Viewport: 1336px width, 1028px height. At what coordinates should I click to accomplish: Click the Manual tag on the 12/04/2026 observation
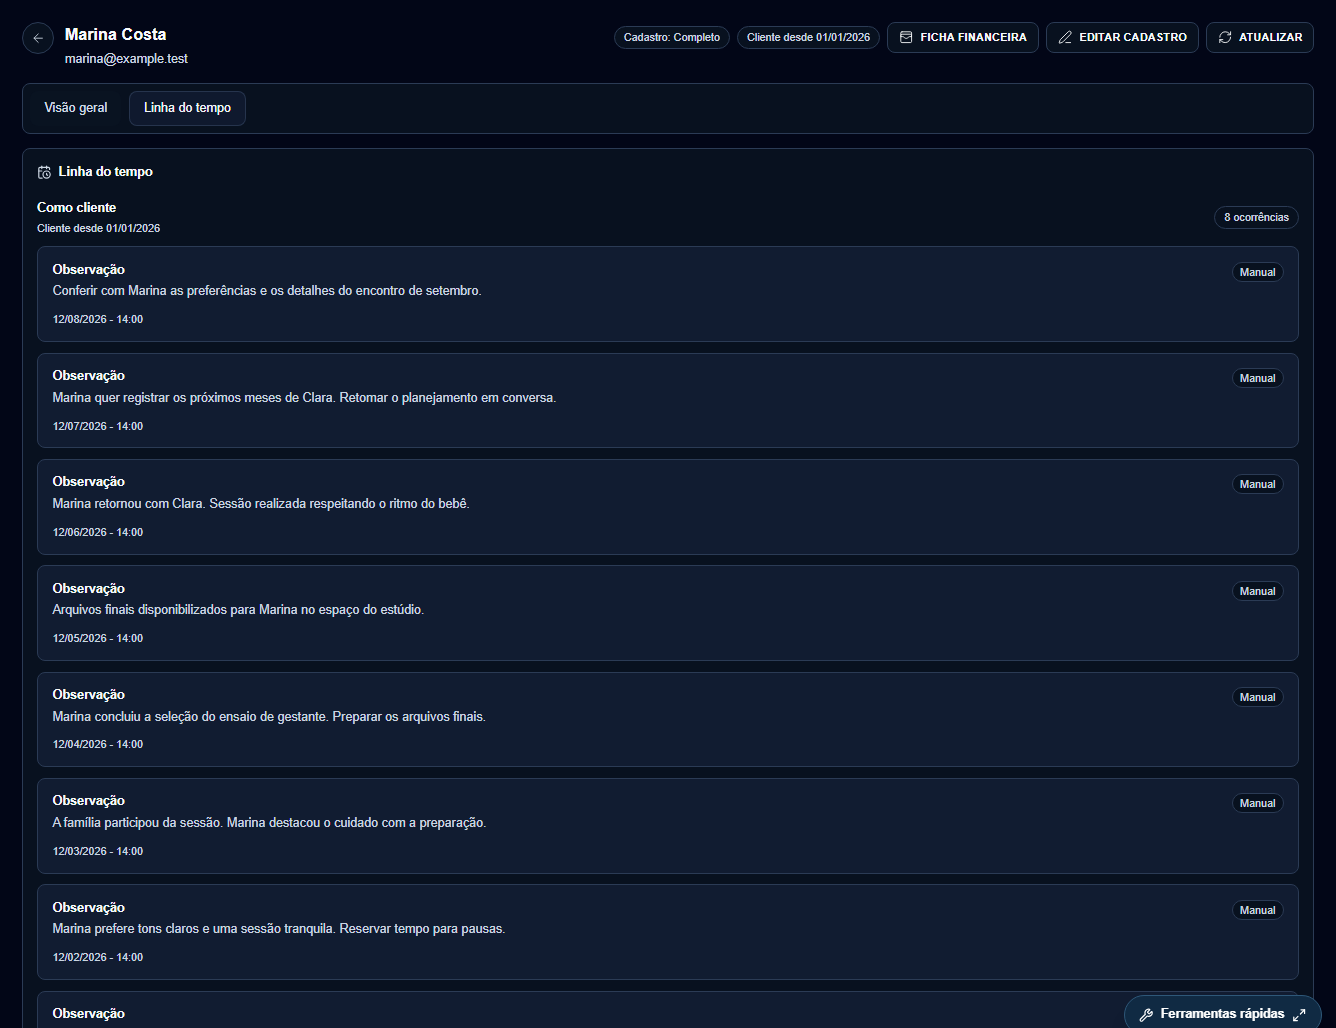(x=1257, y=697)
